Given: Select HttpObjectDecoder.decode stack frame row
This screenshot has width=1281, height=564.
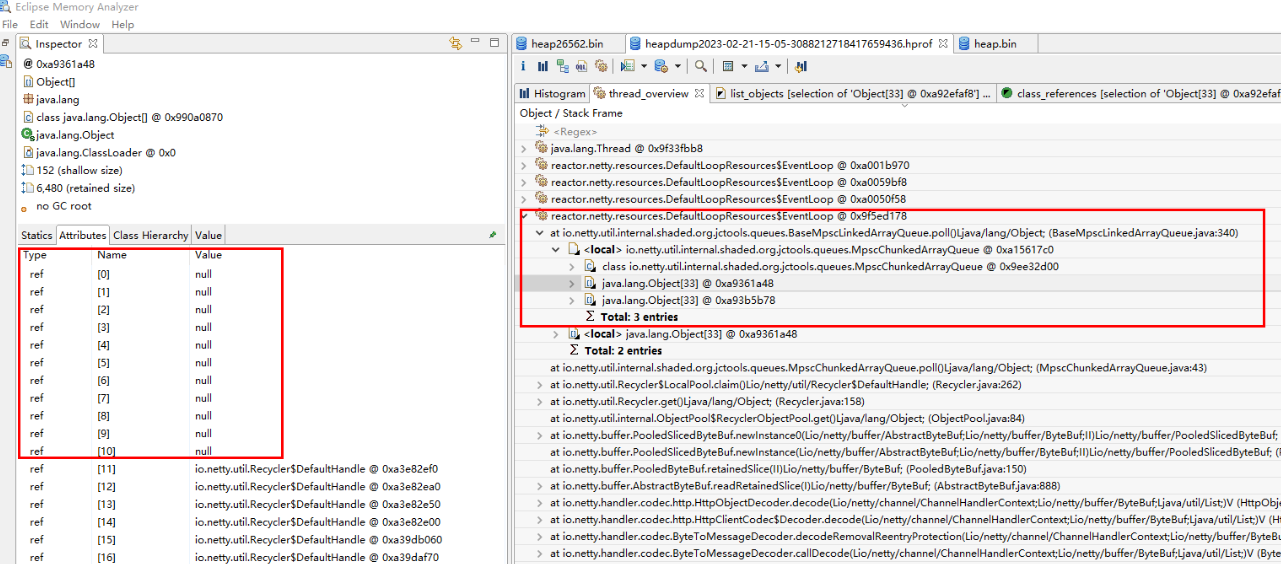Looking at the screenshot, I should pyautogui.click(x=915, y=502).
